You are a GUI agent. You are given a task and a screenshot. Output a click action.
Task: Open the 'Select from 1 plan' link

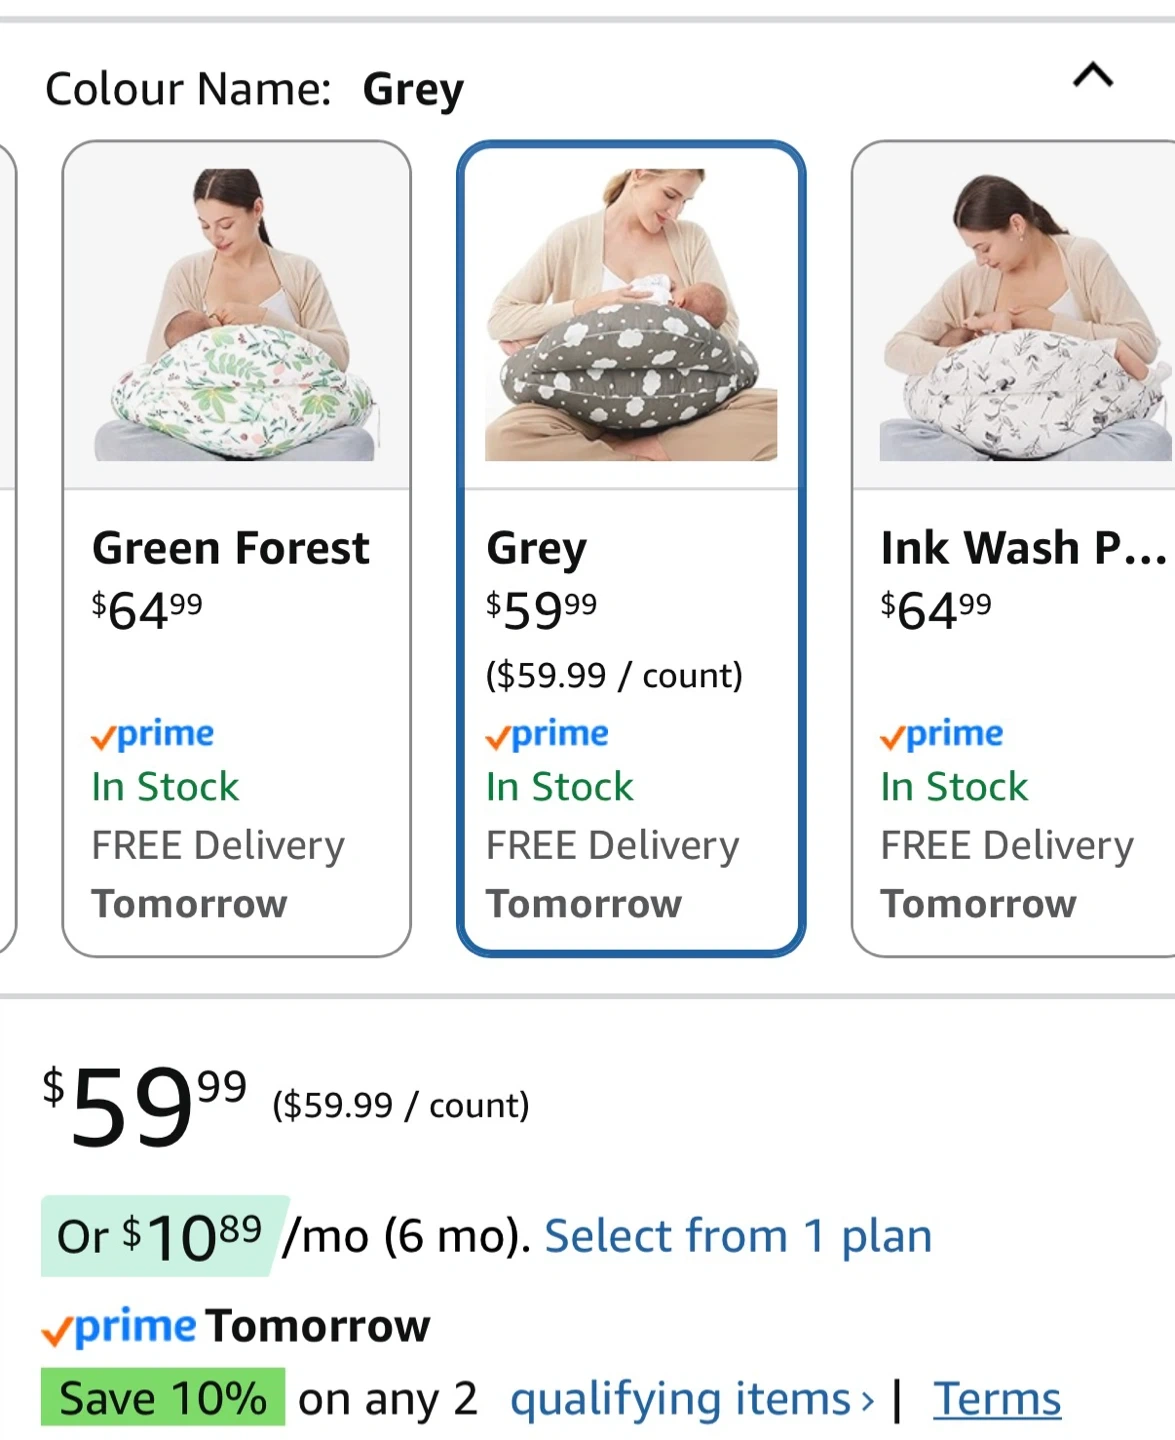738,1236
